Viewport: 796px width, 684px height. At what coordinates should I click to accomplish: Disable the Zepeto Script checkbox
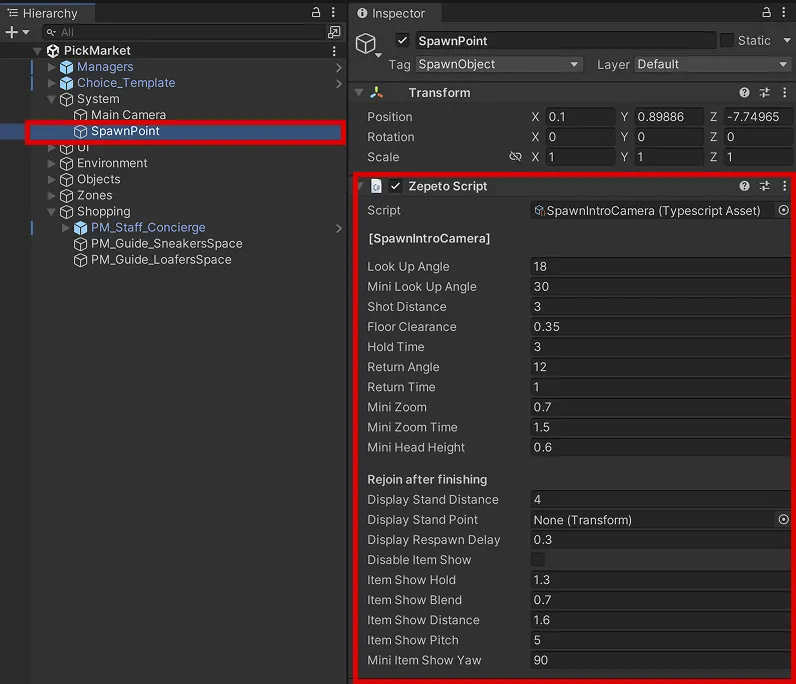395,186
